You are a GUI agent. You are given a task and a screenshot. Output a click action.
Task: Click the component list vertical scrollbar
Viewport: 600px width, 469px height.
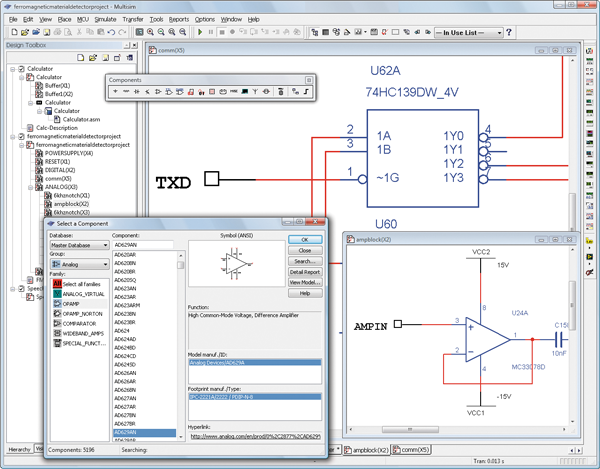point(181,350)
